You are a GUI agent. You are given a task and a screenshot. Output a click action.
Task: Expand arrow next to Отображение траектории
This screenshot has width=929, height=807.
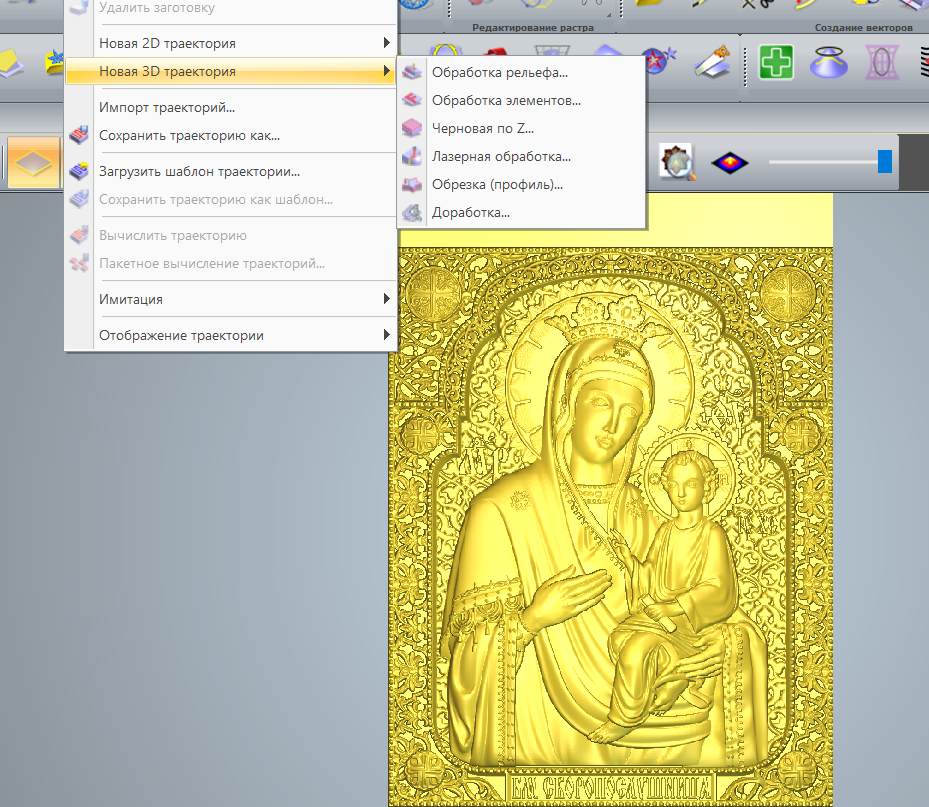[x=386, y=335]
